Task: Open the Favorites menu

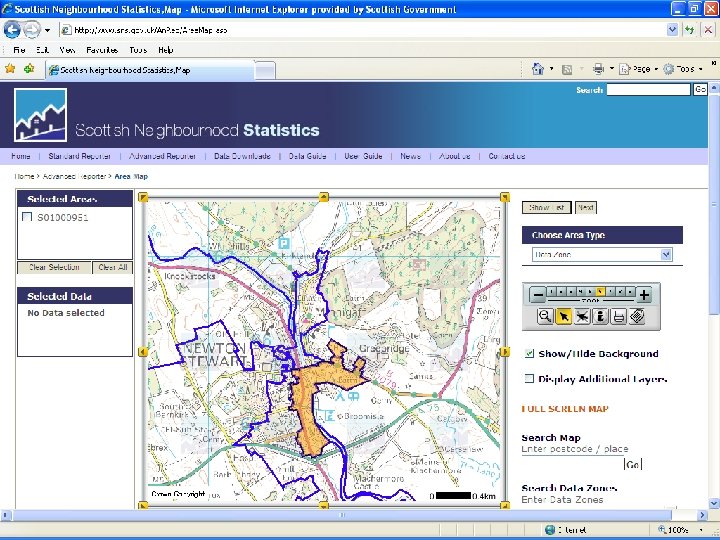Action: click(x=102, y=50)
